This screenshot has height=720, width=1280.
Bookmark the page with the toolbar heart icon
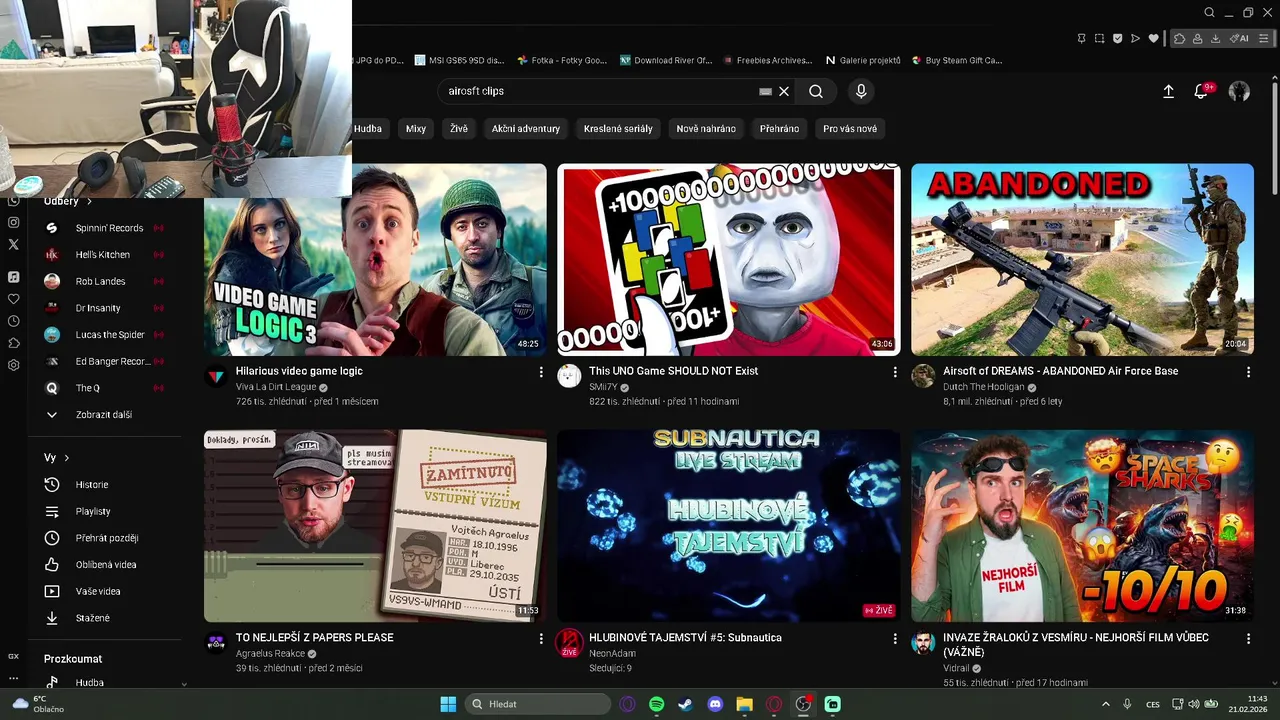pos(1153,38)
